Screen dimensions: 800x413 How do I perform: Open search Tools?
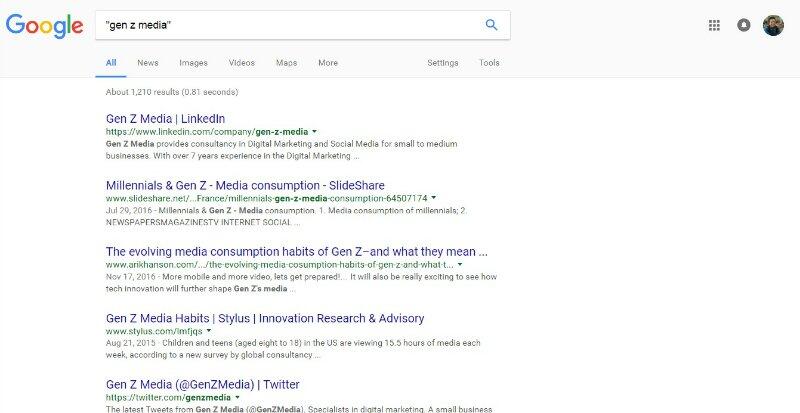489,63
